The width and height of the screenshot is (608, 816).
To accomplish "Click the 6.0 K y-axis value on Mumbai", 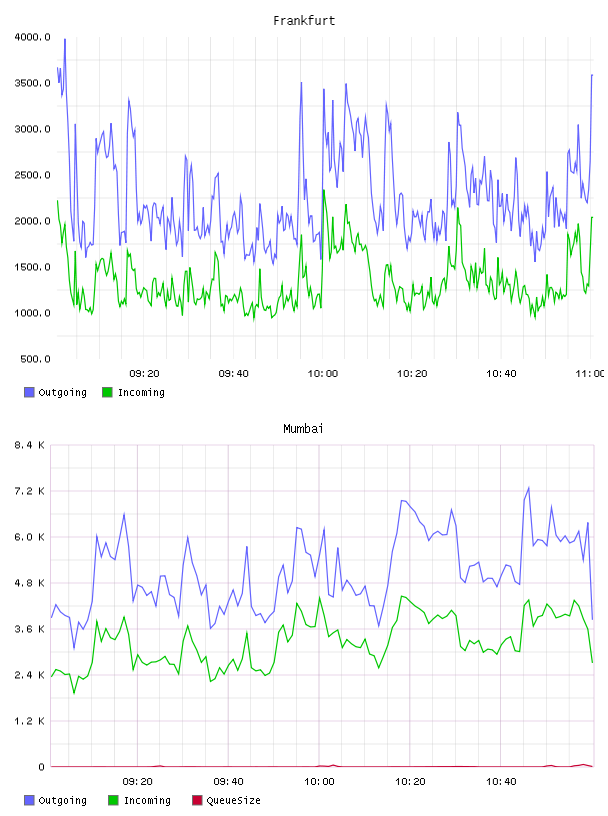I will (29, 537).
